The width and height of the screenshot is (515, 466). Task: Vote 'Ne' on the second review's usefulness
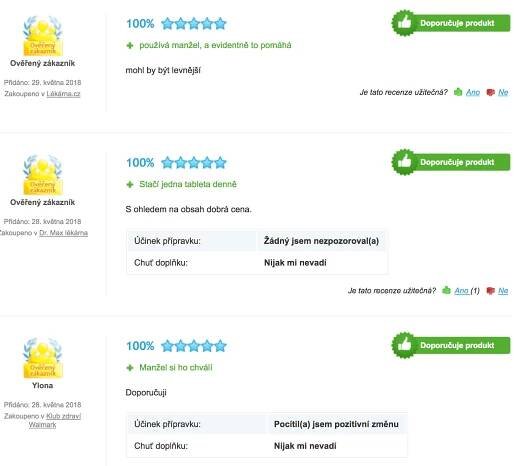(503, 291)
